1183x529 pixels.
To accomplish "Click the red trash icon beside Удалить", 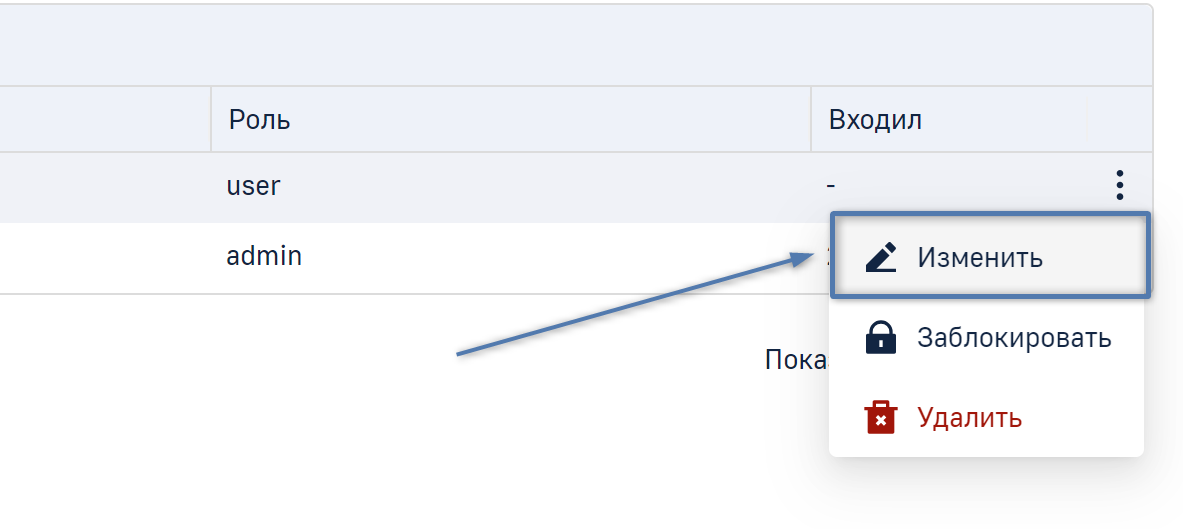I will pyautogui.click(x=881, y=417).
